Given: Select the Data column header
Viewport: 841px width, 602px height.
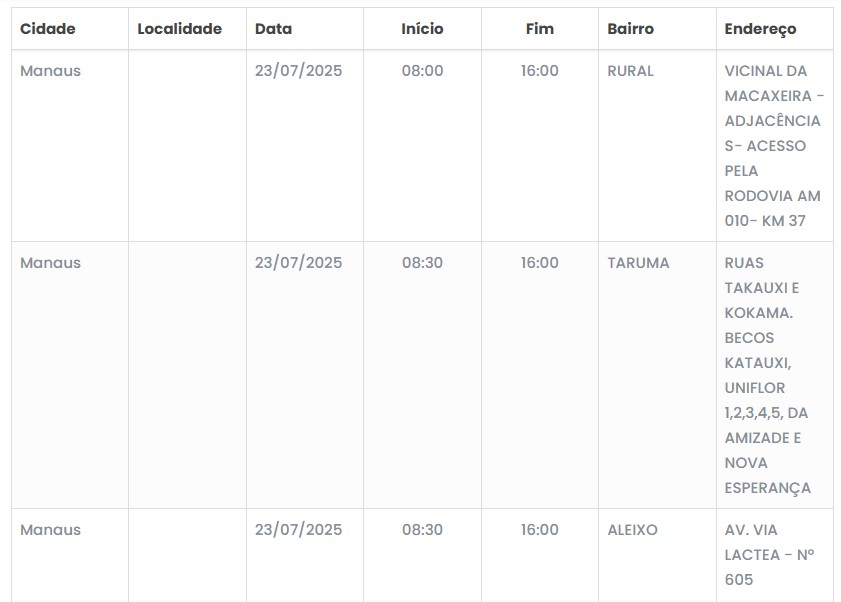Looking at the screenshot, I should tap(273, 29).
